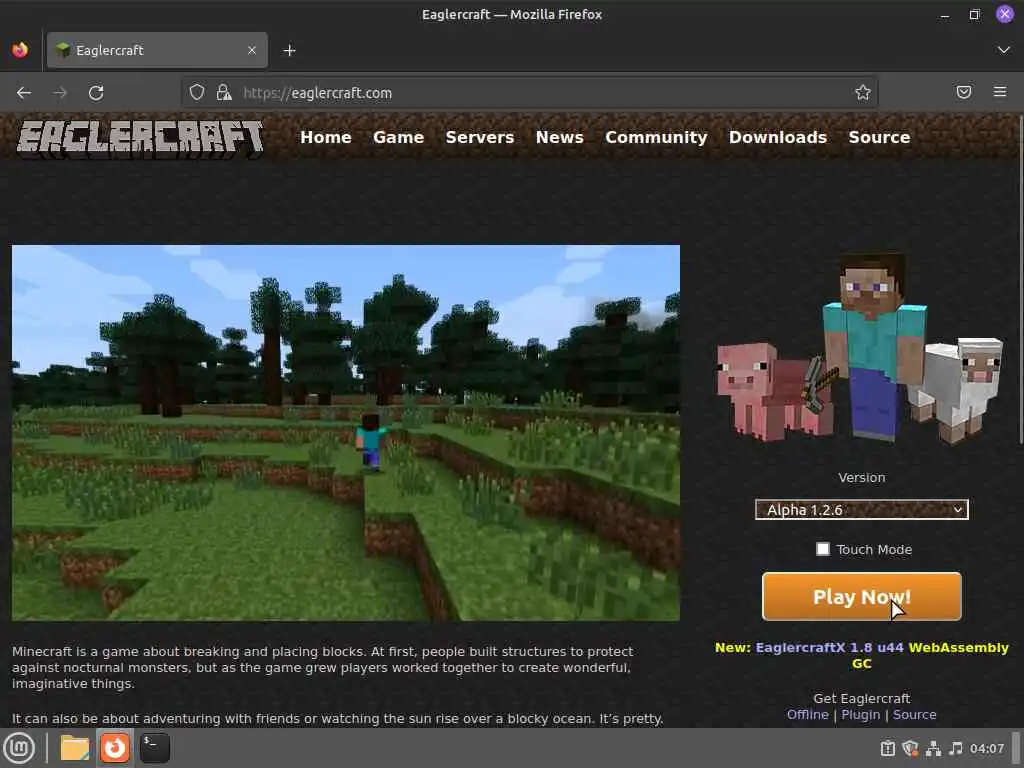Close the Eaglercraft tab
Screen dimensions: 1024x768
pyautogui.click(x=251, y=50)
